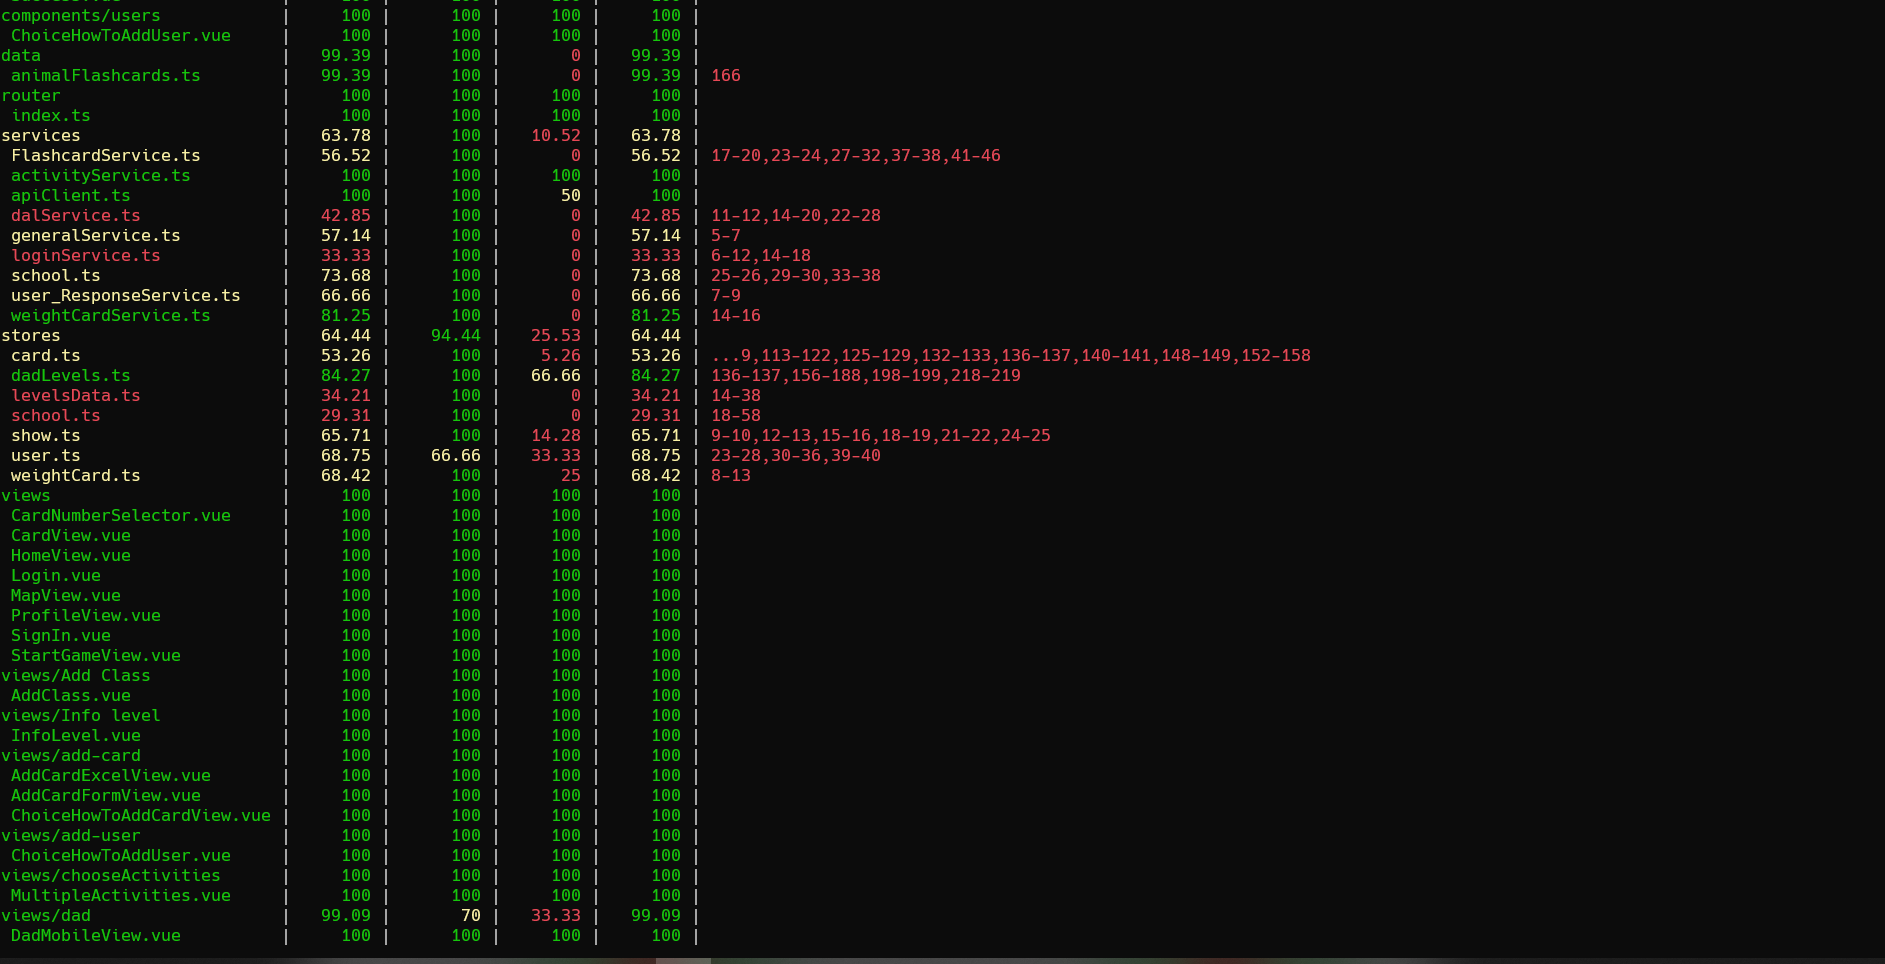Image resolution: width=1885 pixels, height=964 pixels.
Task: Click the InfoLevel.vue file name
Action: tap(76, 736)
